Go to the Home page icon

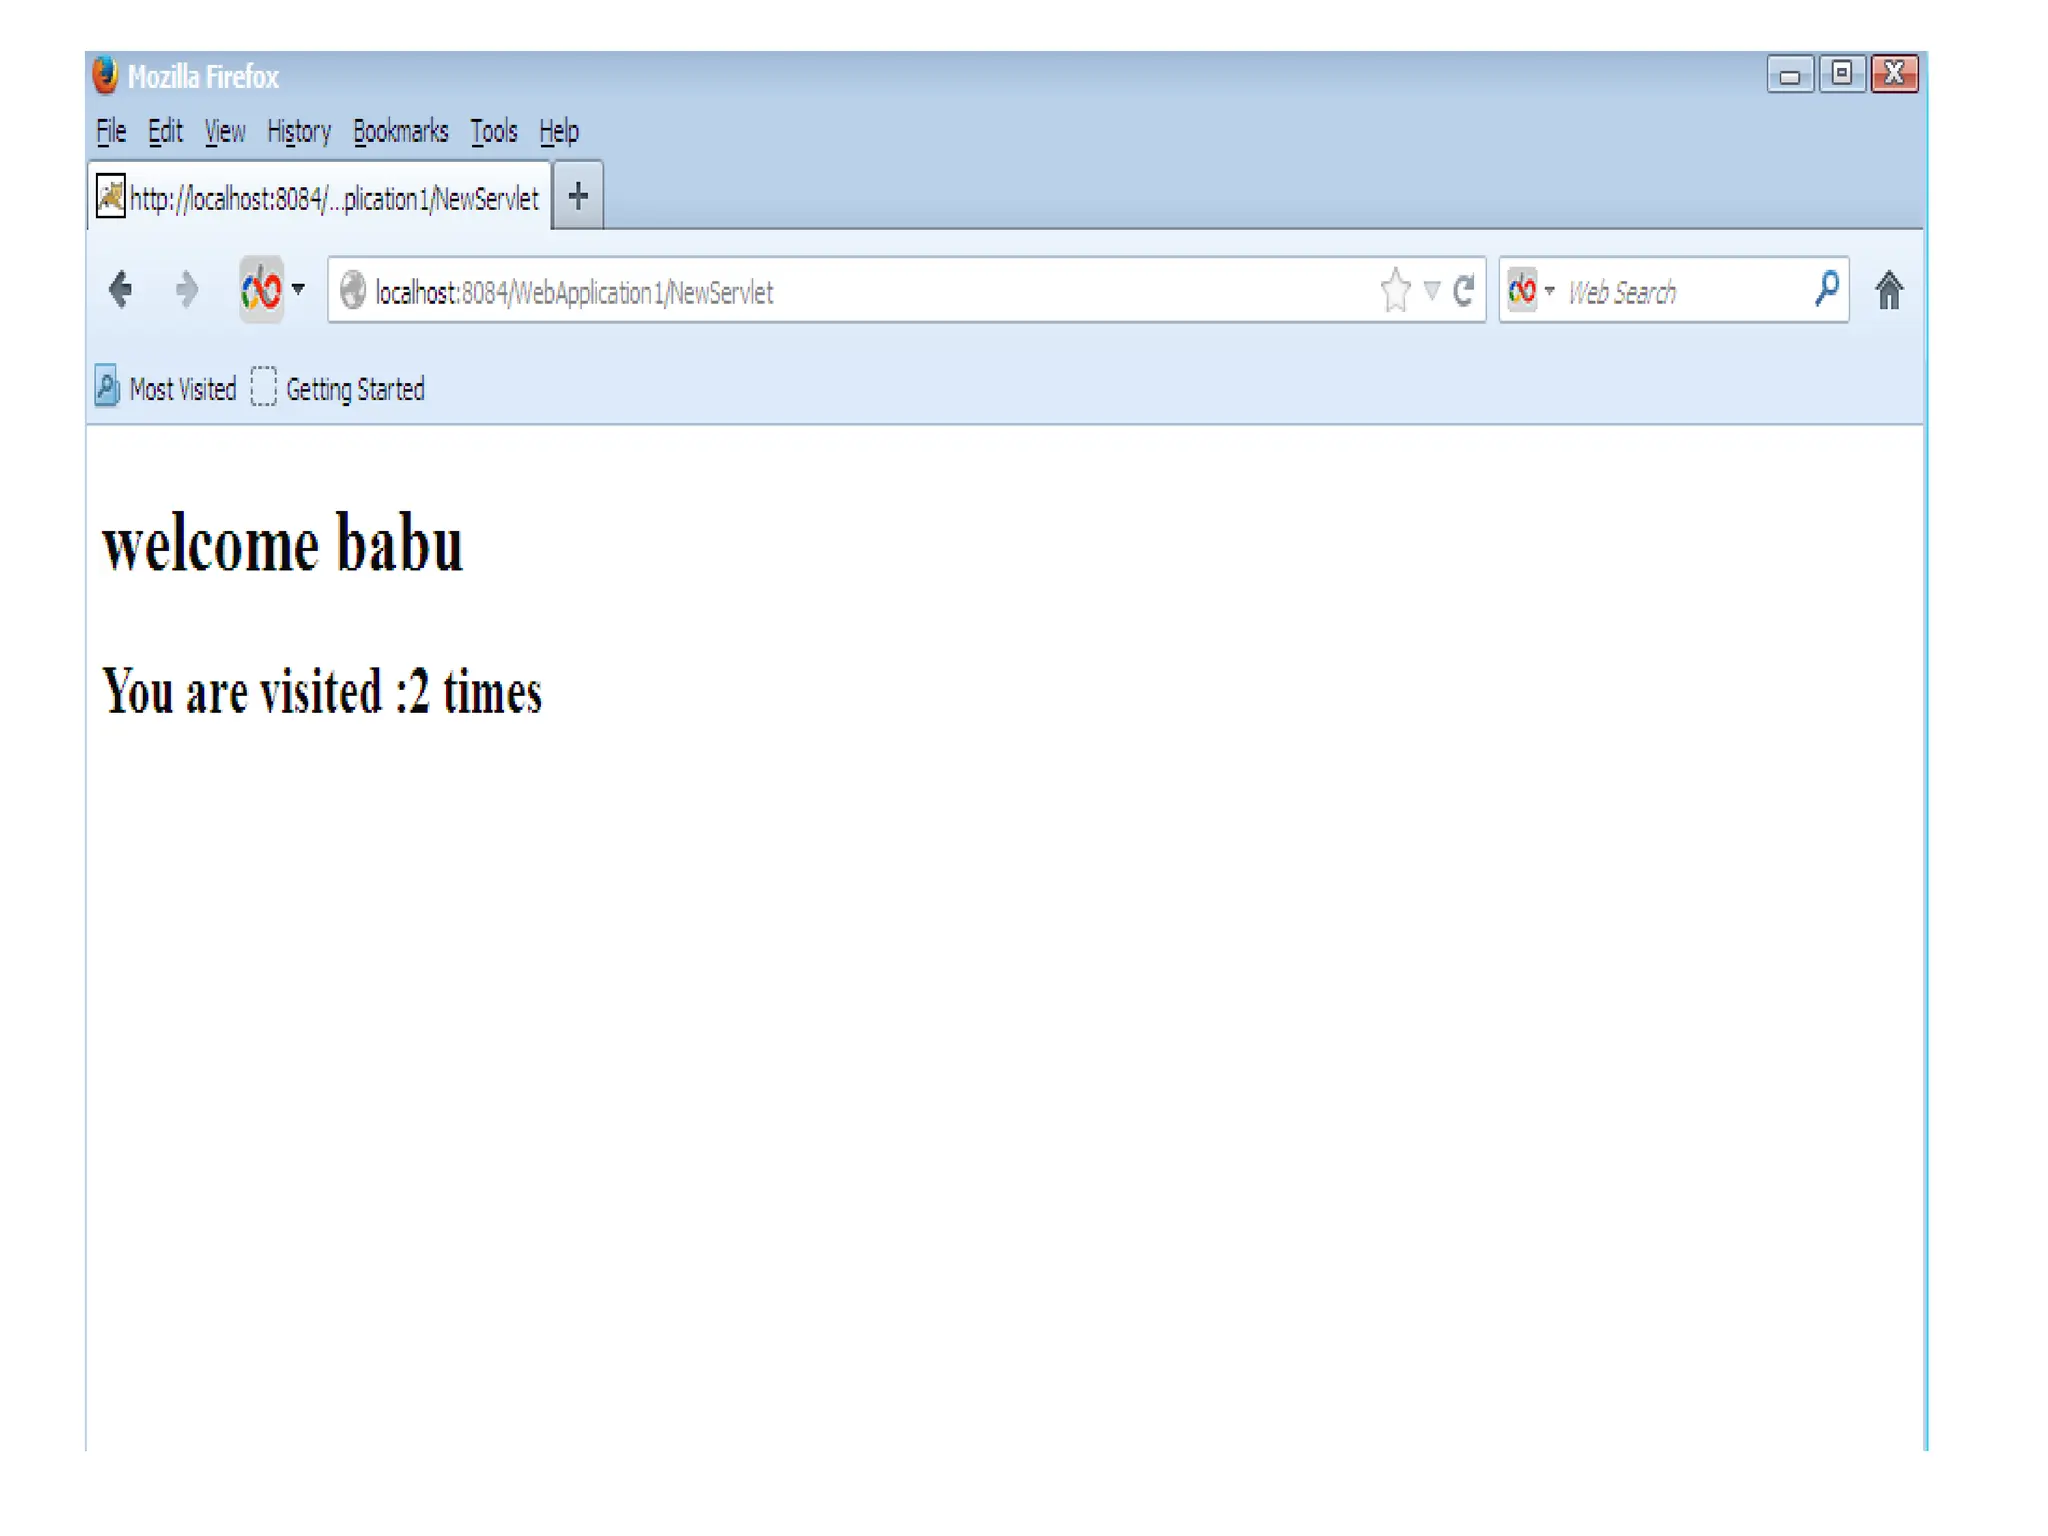[1888, 291]
